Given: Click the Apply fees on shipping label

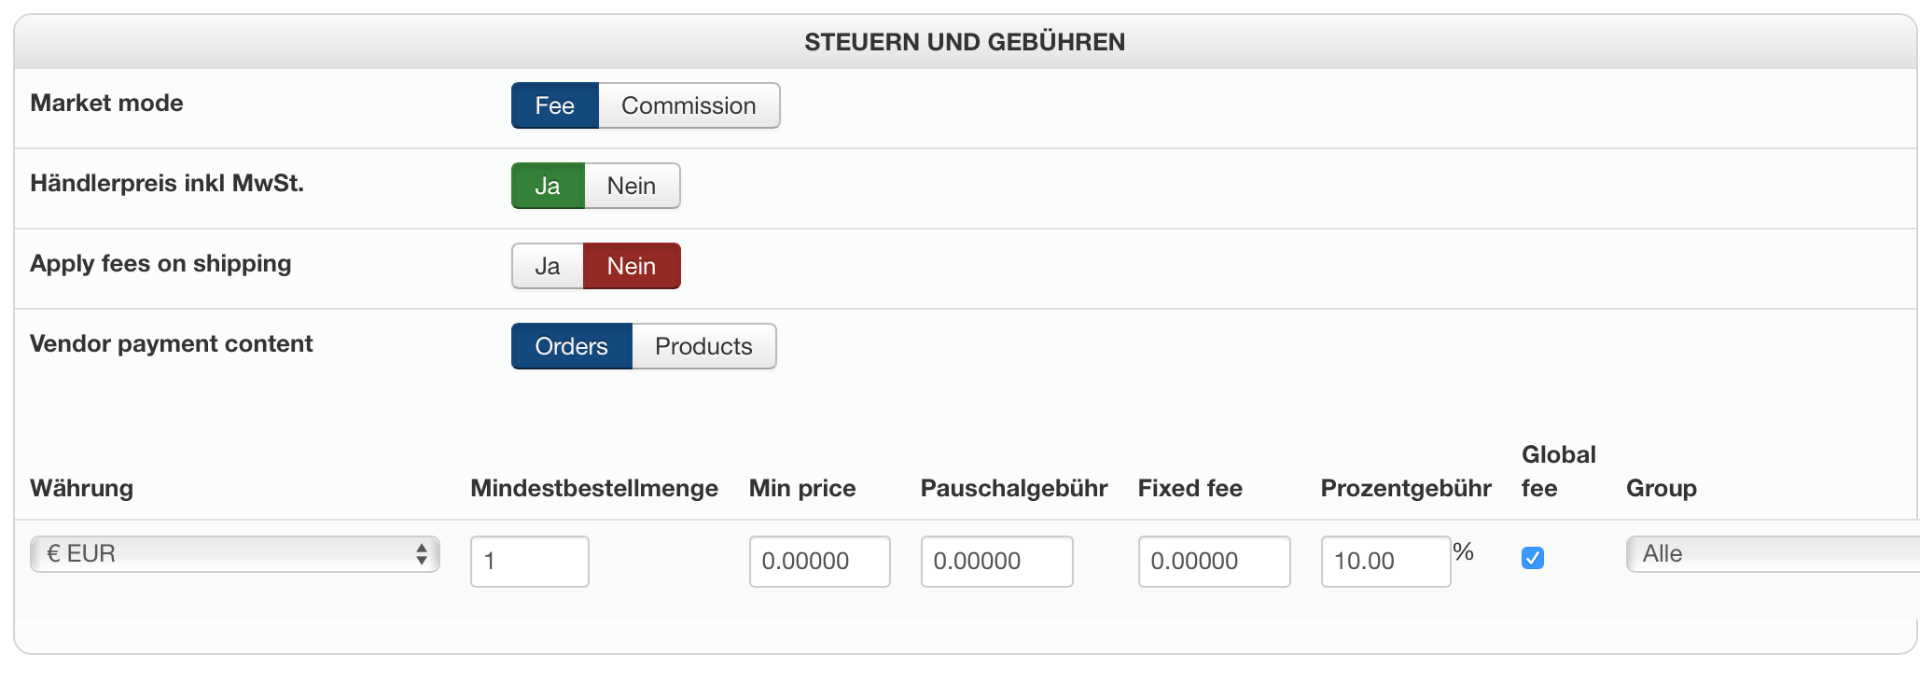Looking at the screenshot, I should point(161,264).
